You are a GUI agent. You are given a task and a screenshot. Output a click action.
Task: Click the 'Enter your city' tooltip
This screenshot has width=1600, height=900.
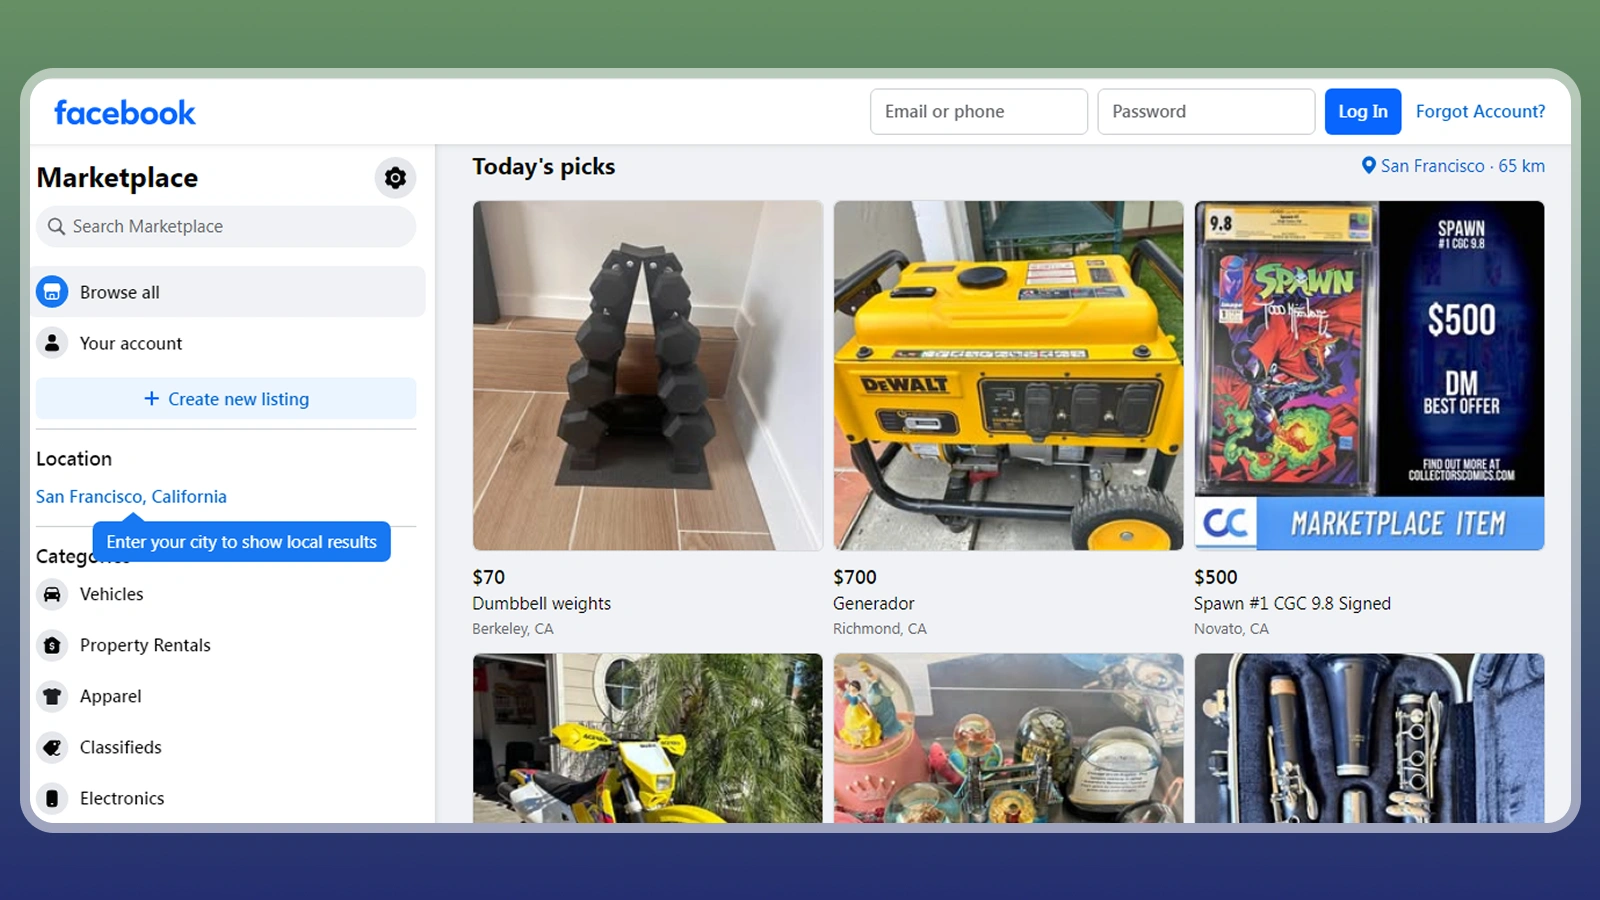(241, 542)
